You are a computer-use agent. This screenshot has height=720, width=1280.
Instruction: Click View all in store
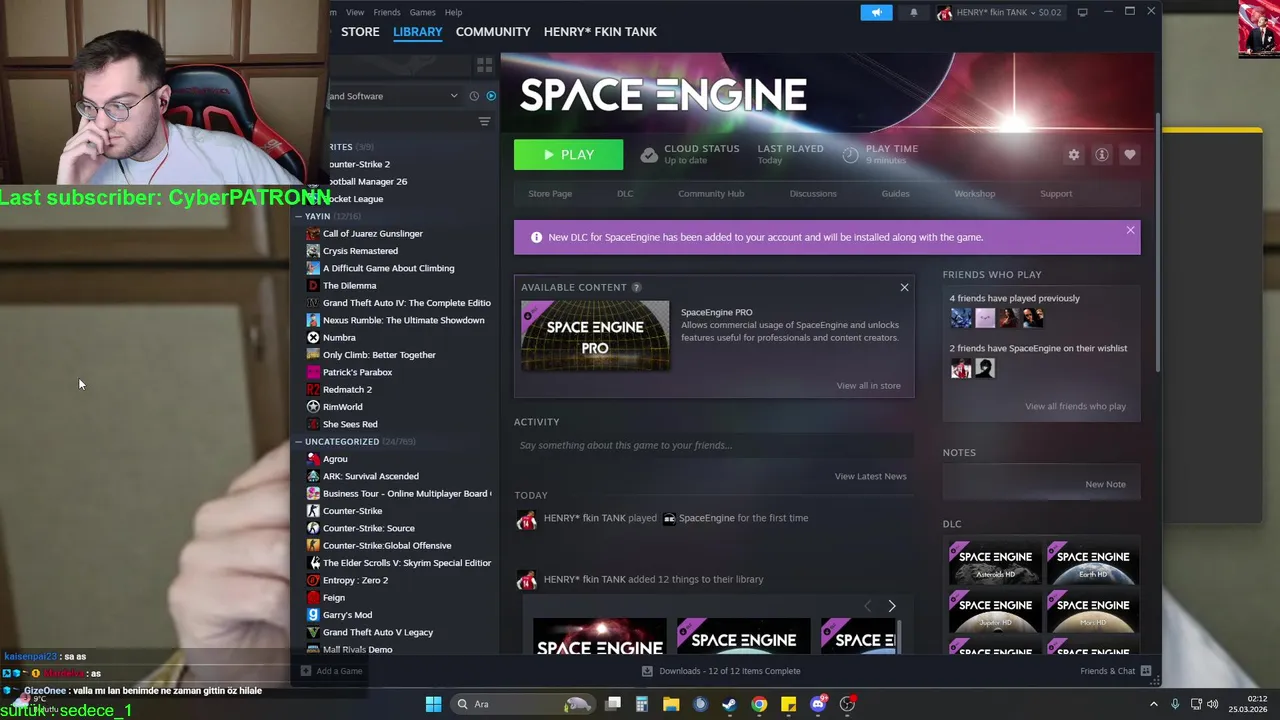coord(868,386)
